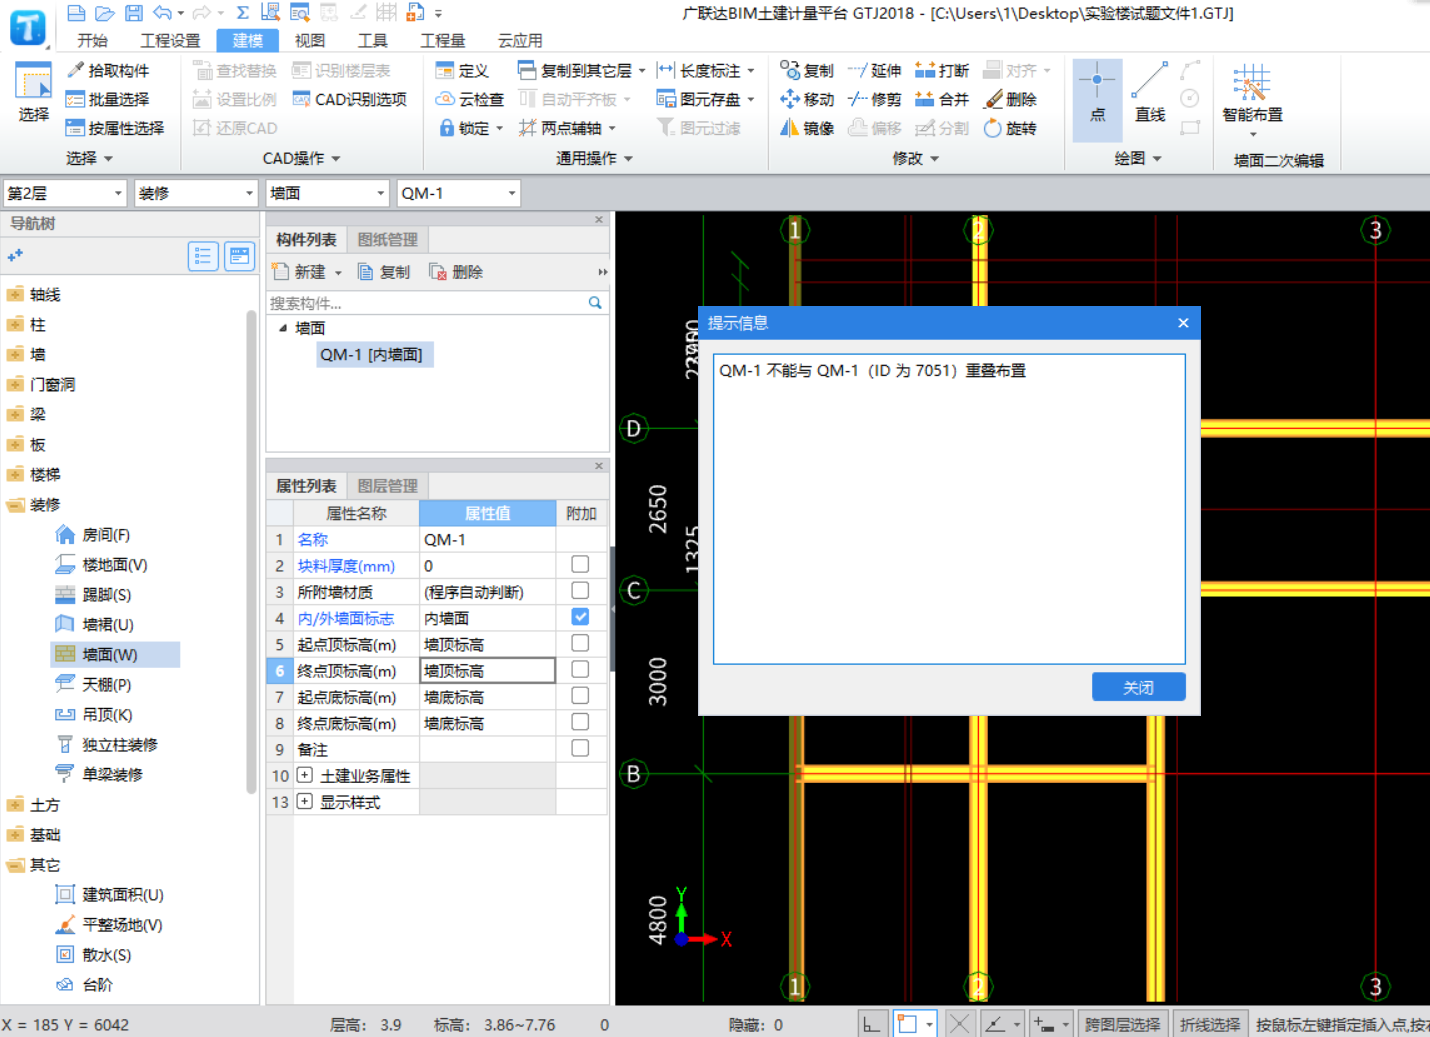Toggle 起点底标高 additional checkbox
This screenshot has width=1430, height=1037.
click(580, 696)
